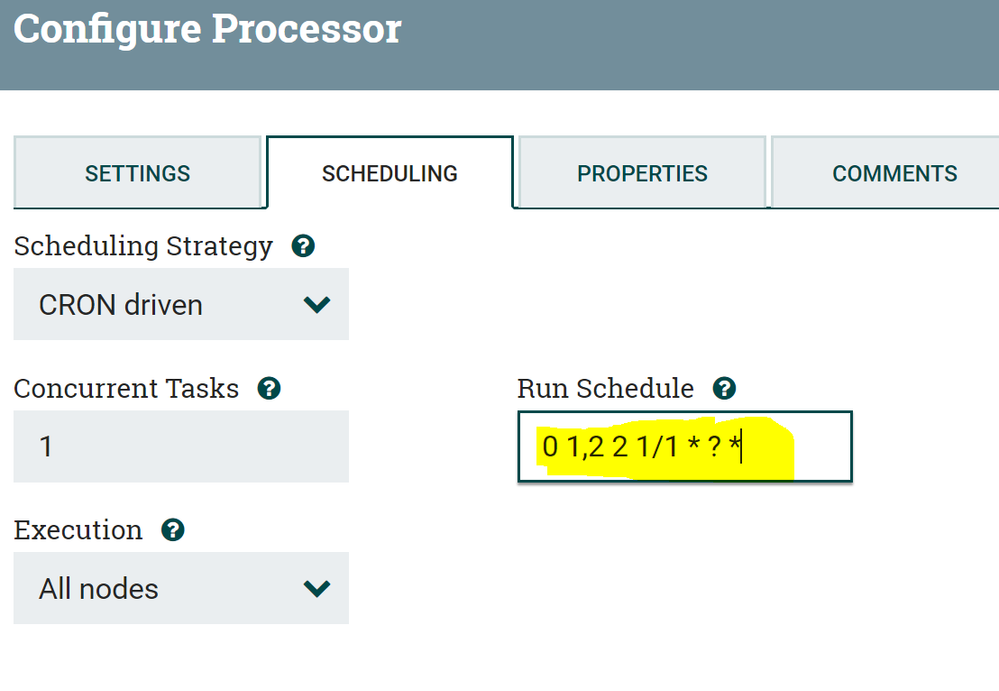Click the chevron on CRON driven selector
This screenshot has width=999, height=691.
(x=317, y=305)
